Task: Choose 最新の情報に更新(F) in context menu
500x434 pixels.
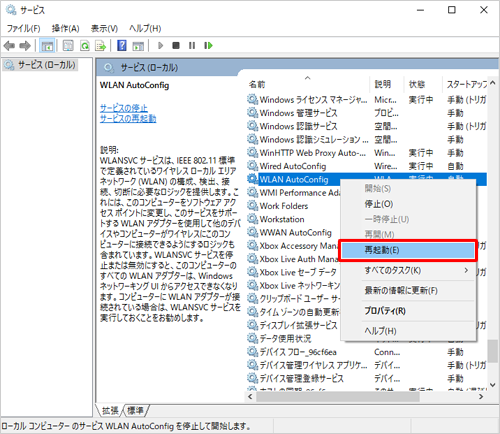Action: click(408, 290)
